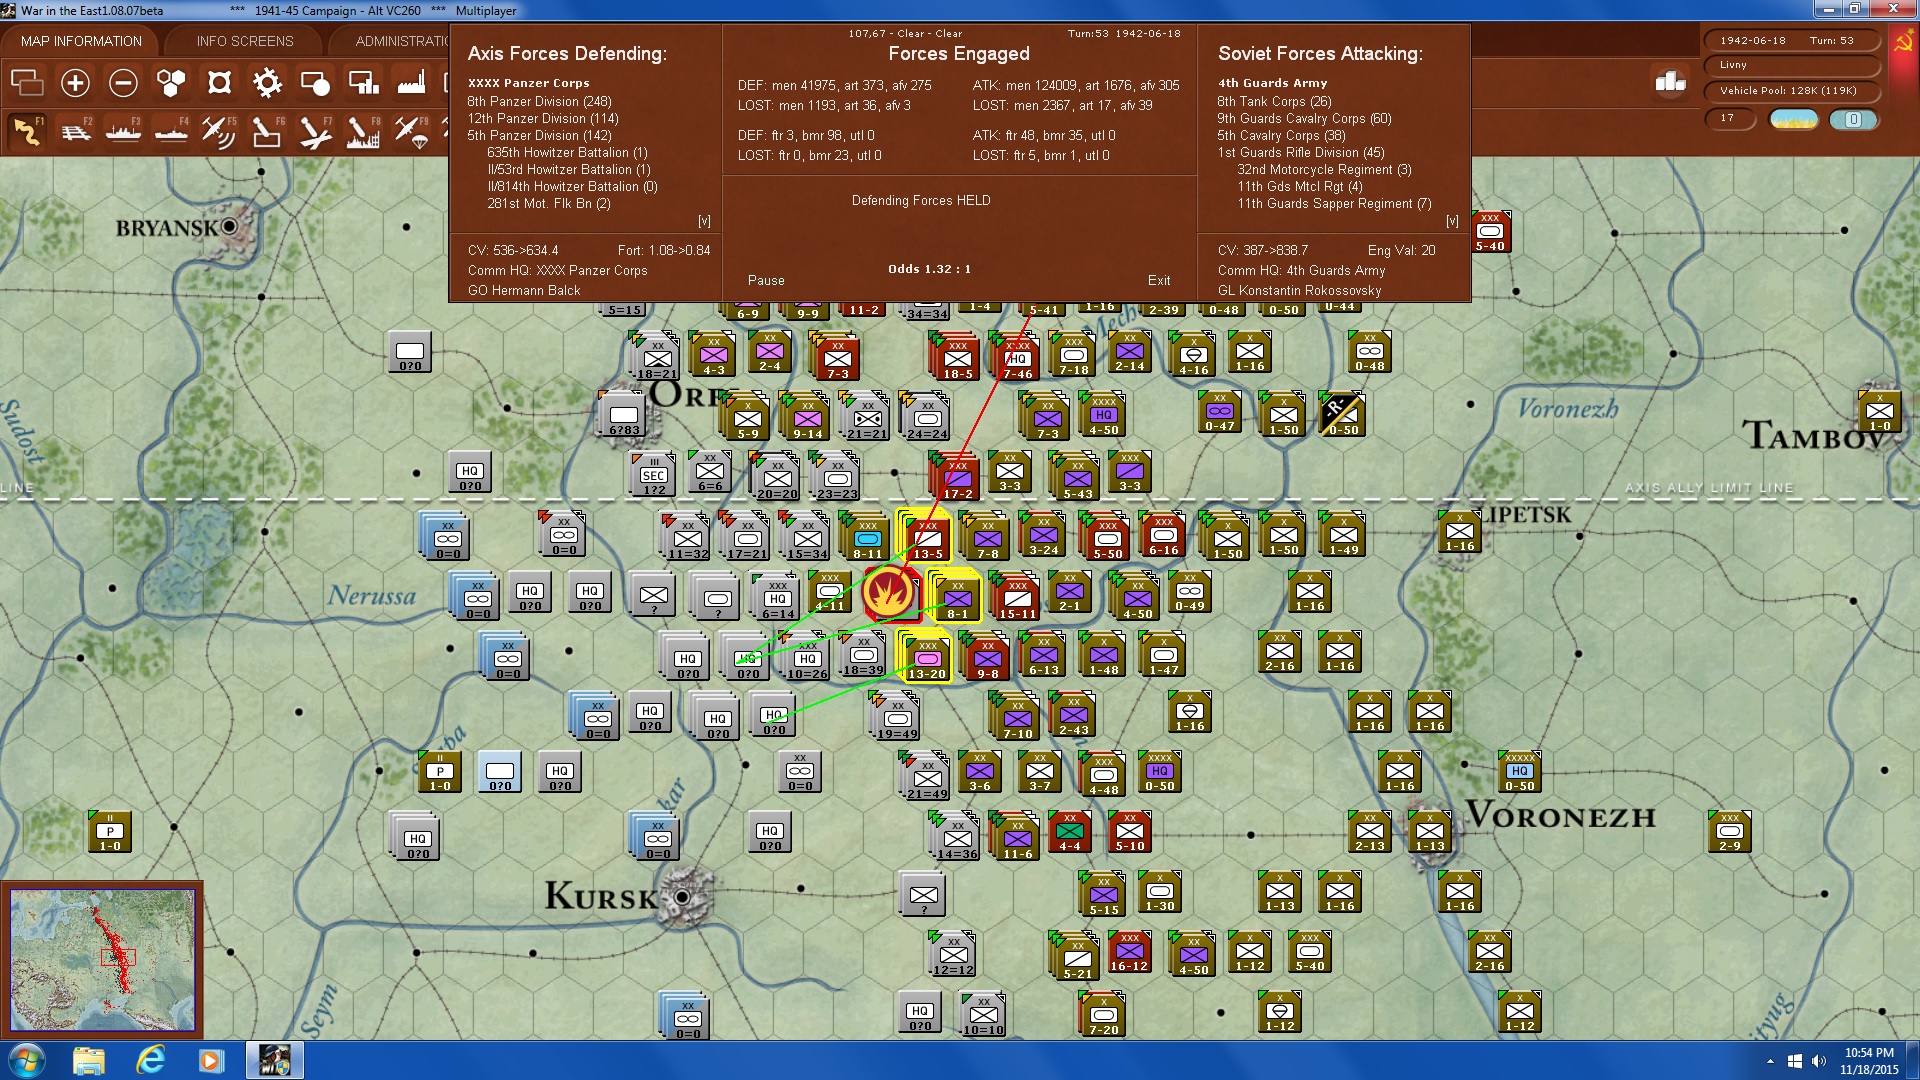Switch to the INFO SCREENS tab

coord(245,41)
